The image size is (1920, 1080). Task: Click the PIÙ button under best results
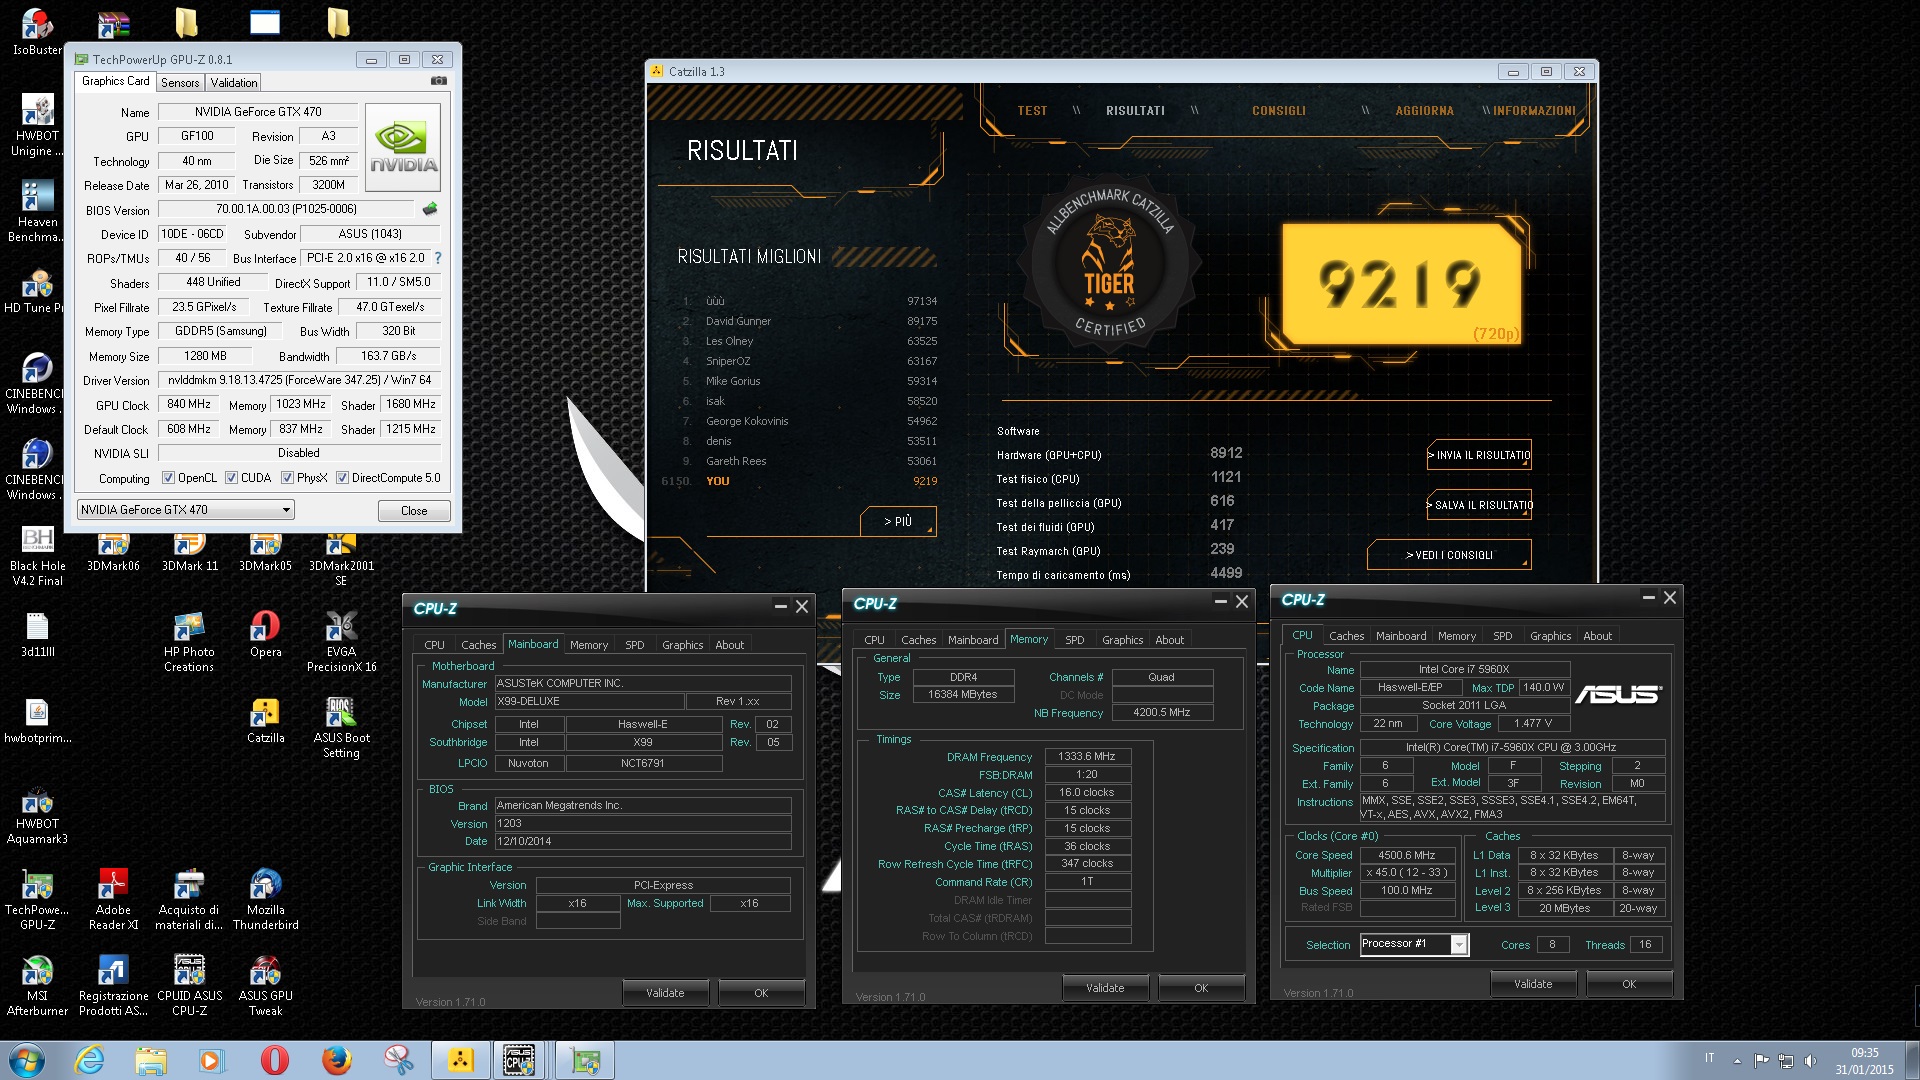898,521
